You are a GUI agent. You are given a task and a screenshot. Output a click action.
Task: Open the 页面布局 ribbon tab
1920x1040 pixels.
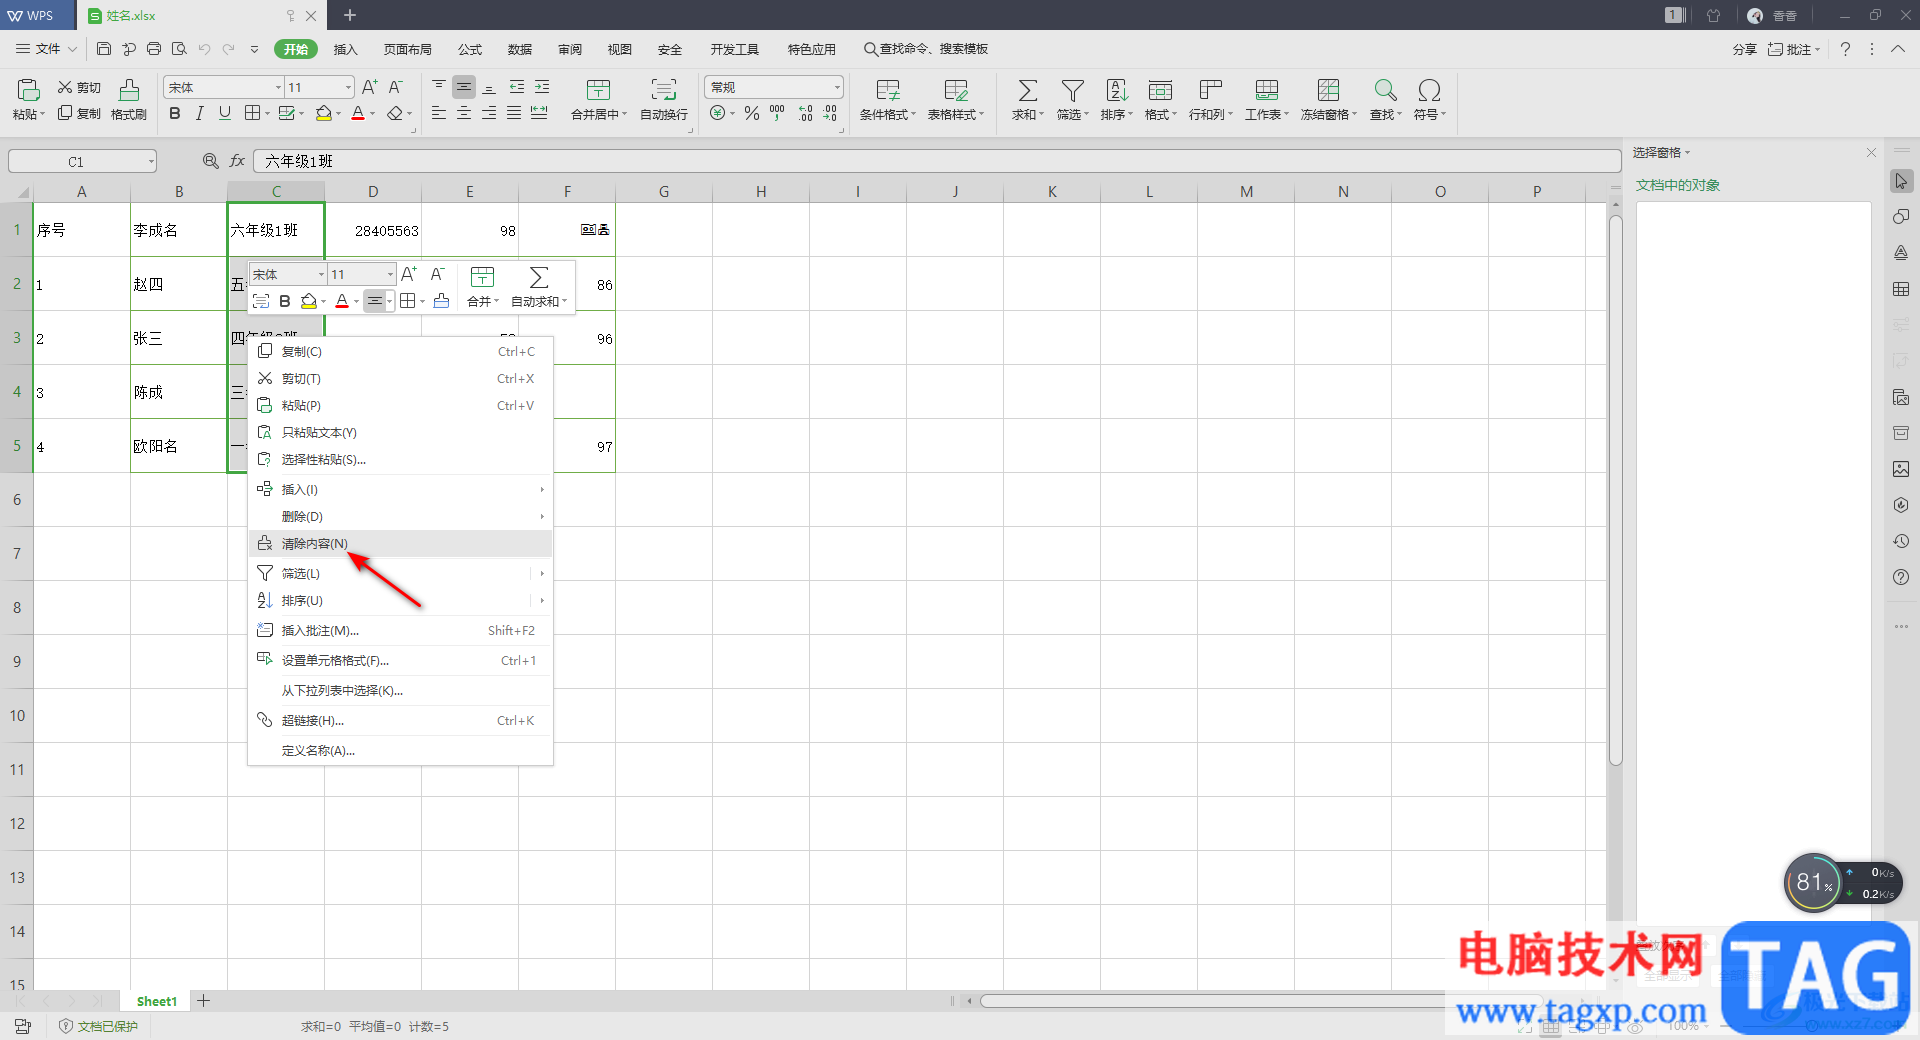(x=407, y=49)
